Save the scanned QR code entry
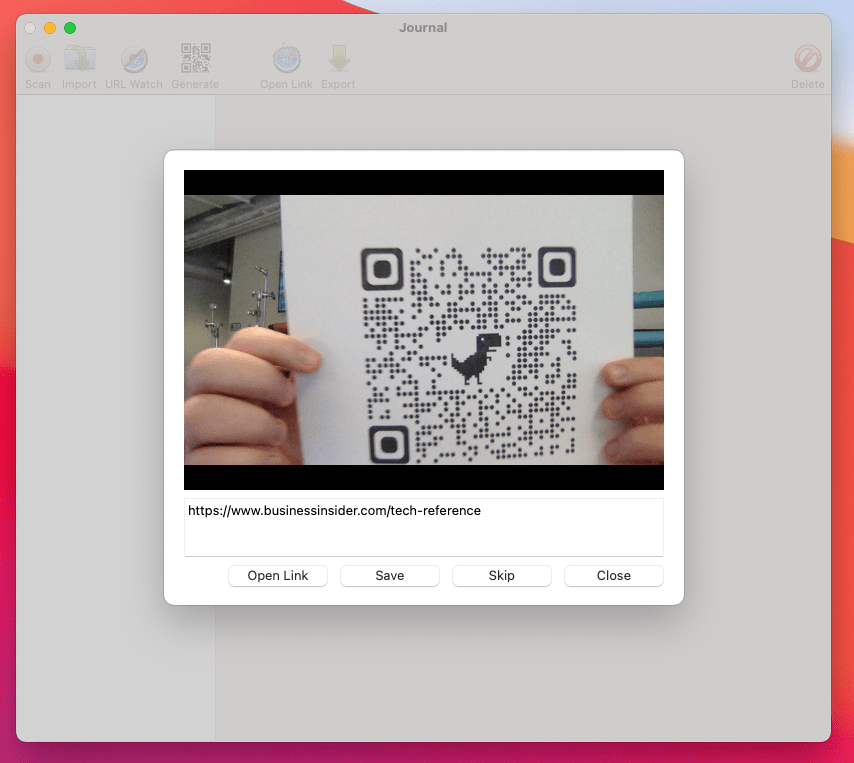 point(389,575)
